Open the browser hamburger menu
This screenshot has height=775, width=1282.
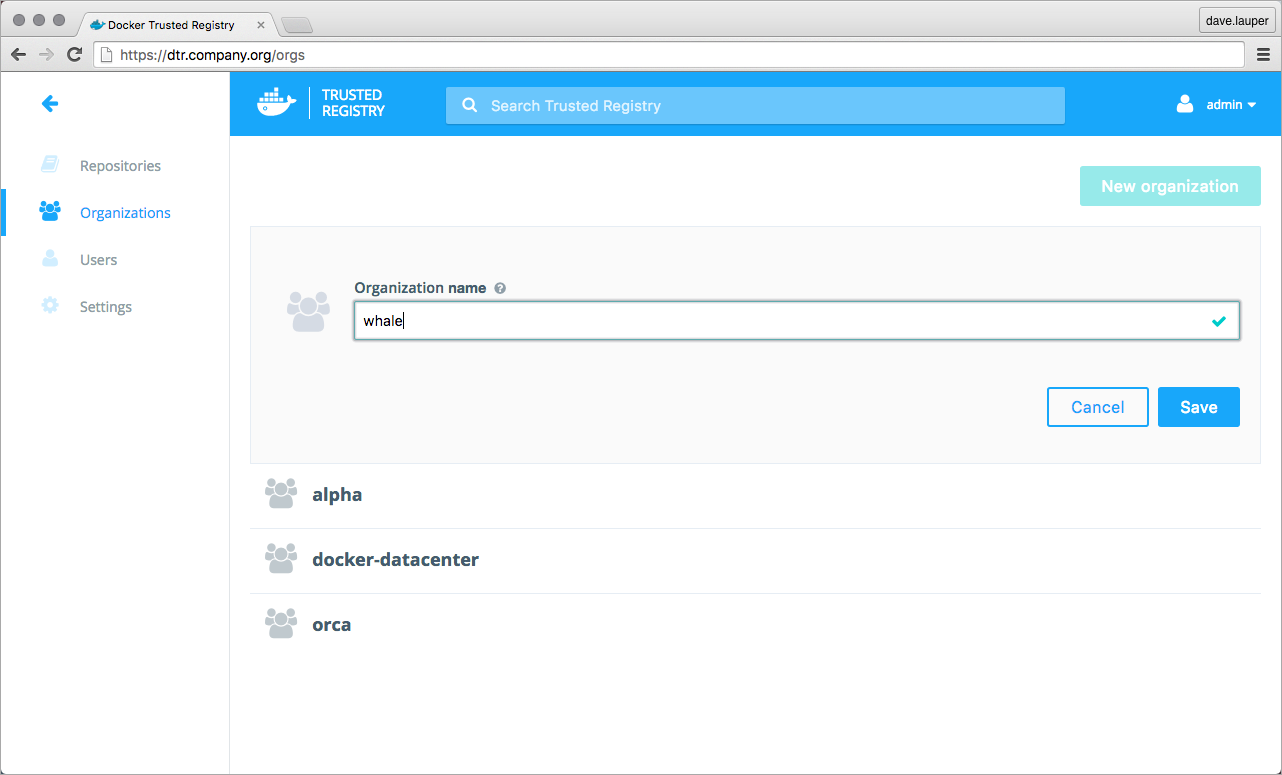tap(1263, 54)
